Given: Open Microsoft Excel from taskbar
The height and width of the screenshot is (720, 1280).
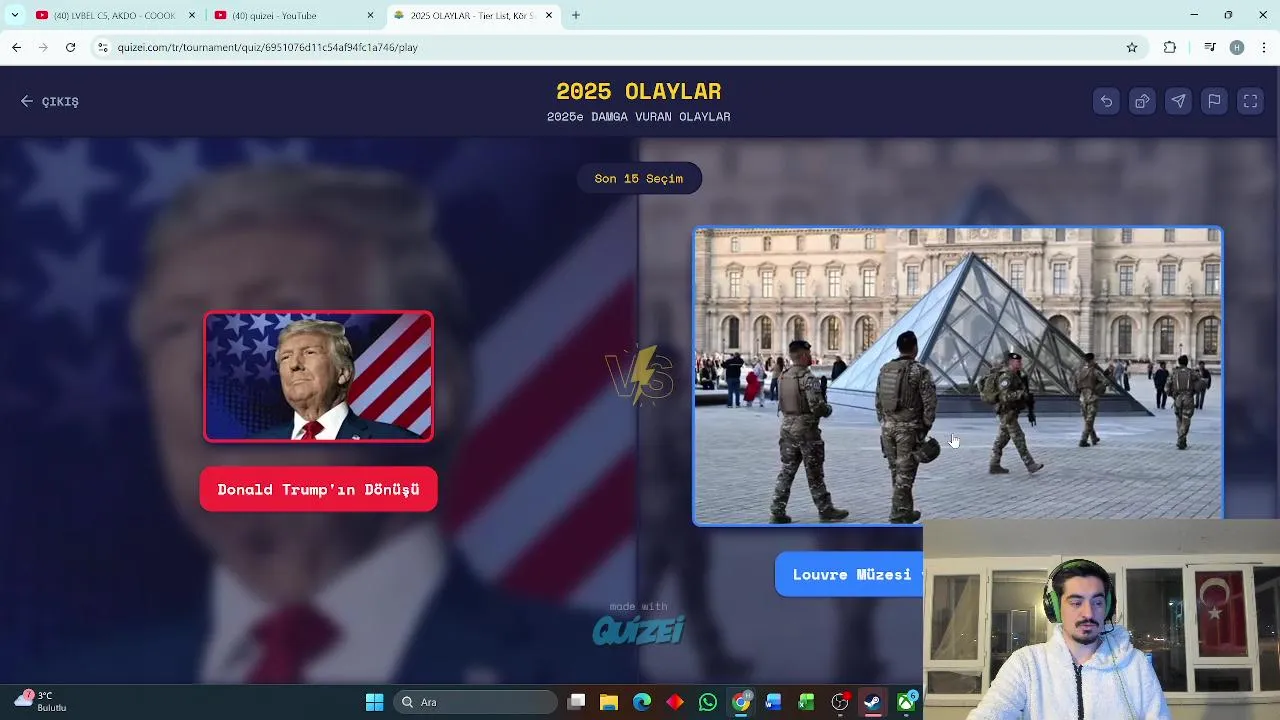Looking at the screenshot, I should pos(806,702).
